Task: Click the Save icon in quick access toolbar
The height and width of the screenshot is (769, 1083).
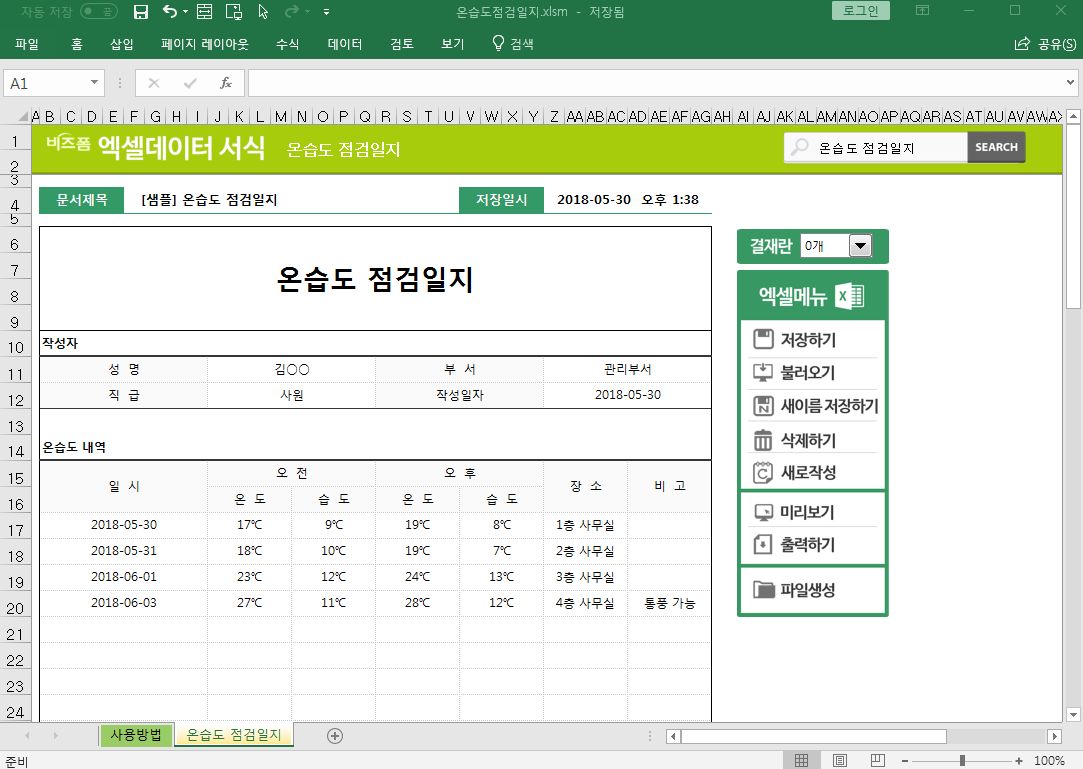Action: pyautogui.click(x=141, y=12)
